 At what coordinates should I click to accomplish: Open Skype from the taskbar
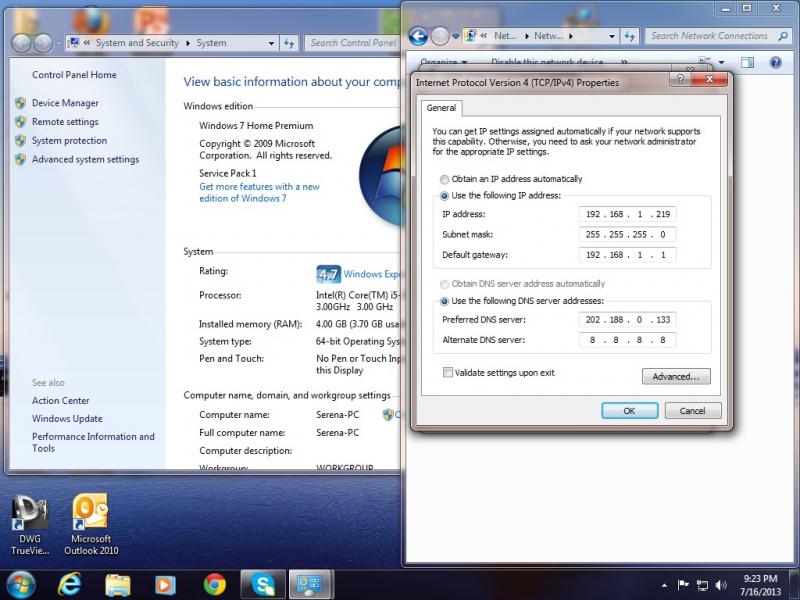pos(263,585)
